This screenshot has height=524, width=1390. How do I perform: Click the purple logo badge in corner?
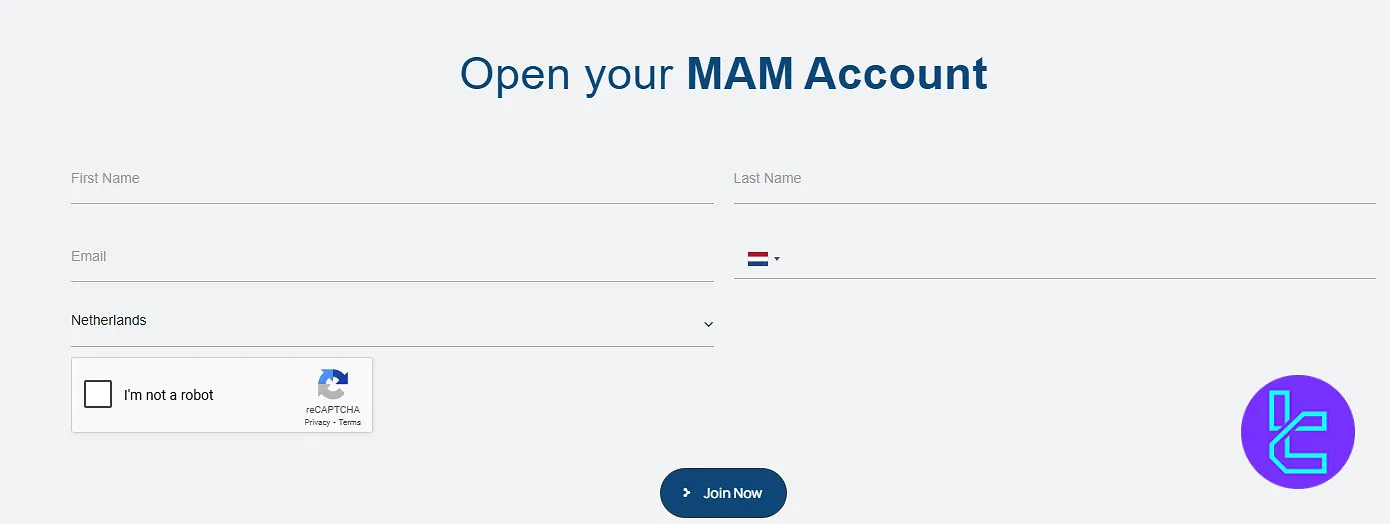[1297, 432]
